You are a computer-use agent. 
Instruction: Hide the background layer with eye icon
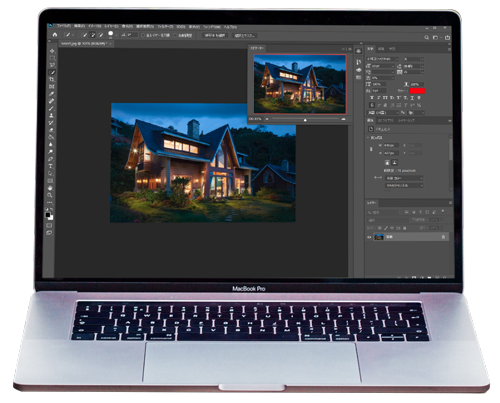pyautogui.click(x=369, y=237)
